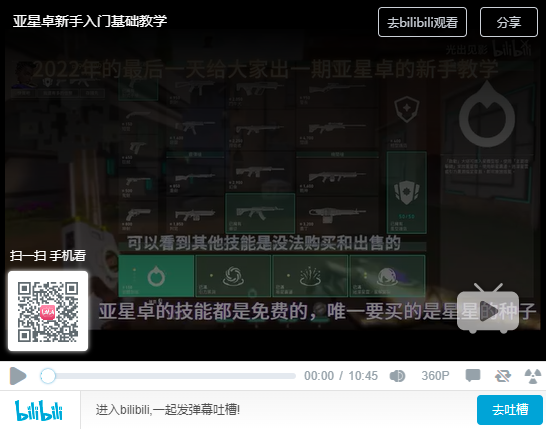Open the 360P quality selector
This screenshot has height=430, width=546.
coord(435,376)
